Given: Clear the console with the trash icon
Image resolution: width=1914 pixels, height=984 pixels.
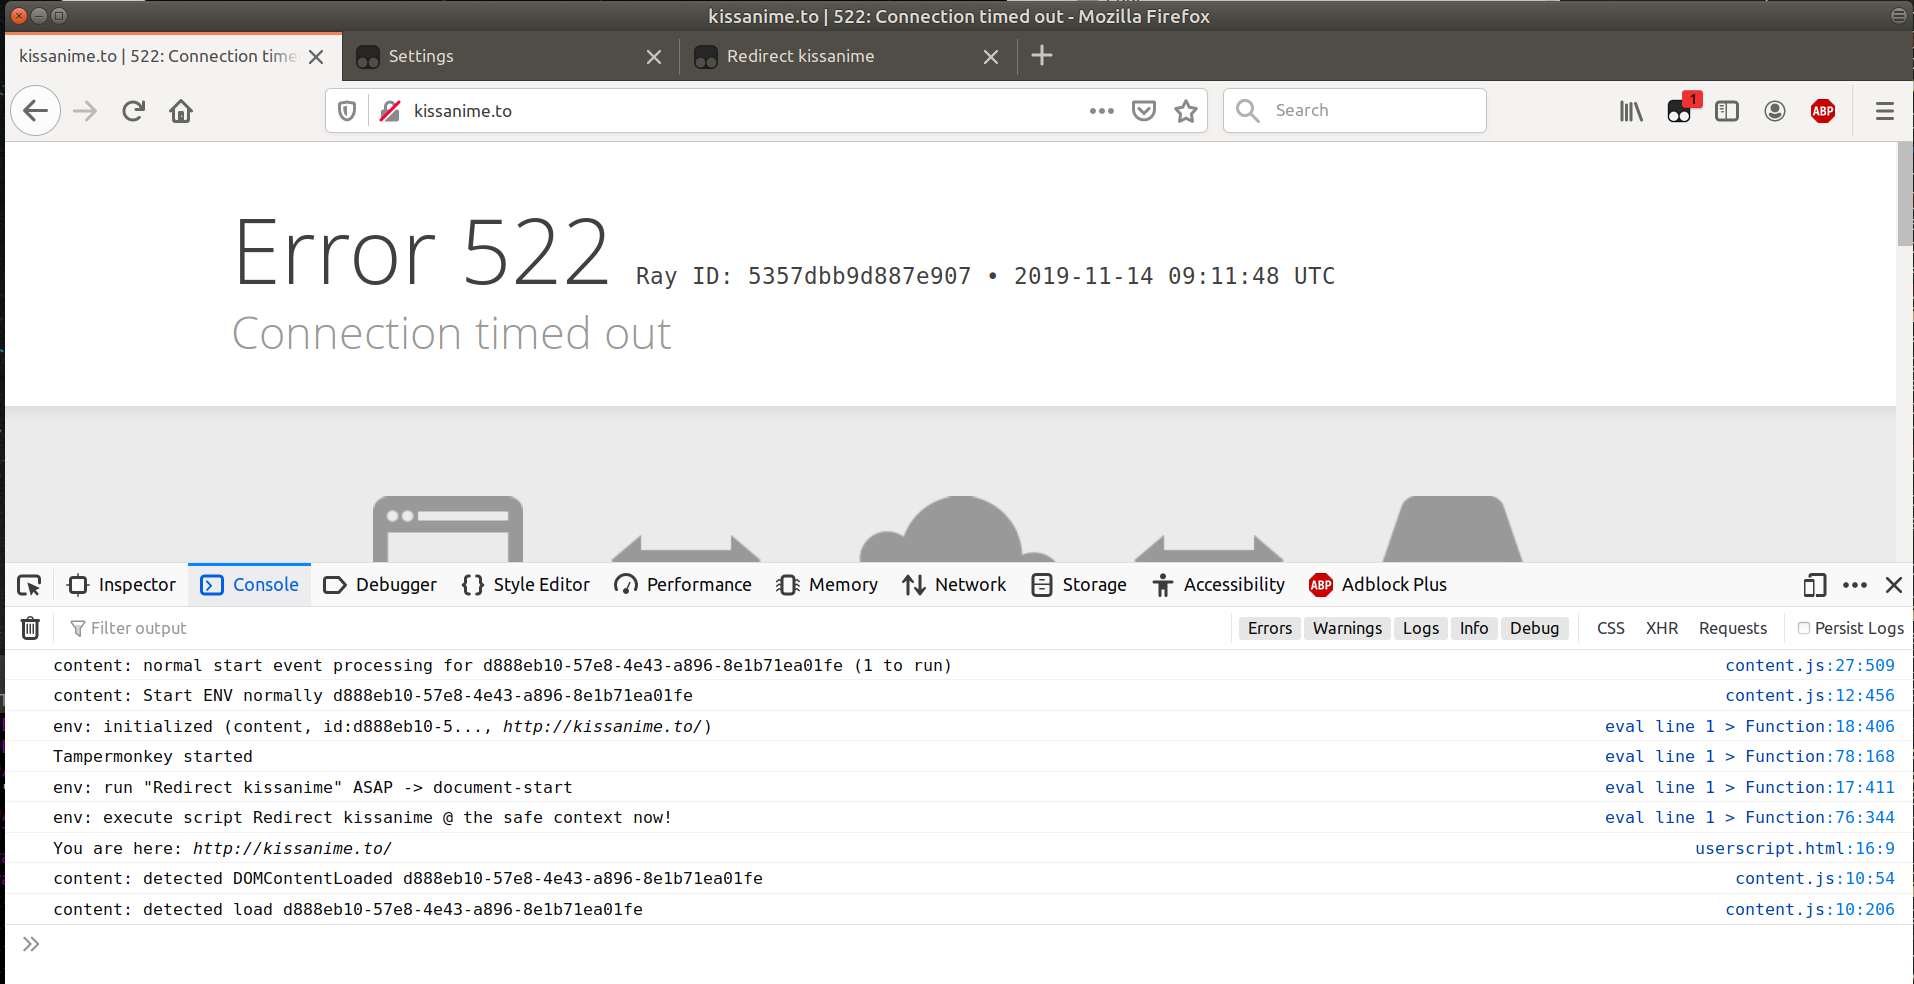Looking at the screenshot, I should (30, 628).
